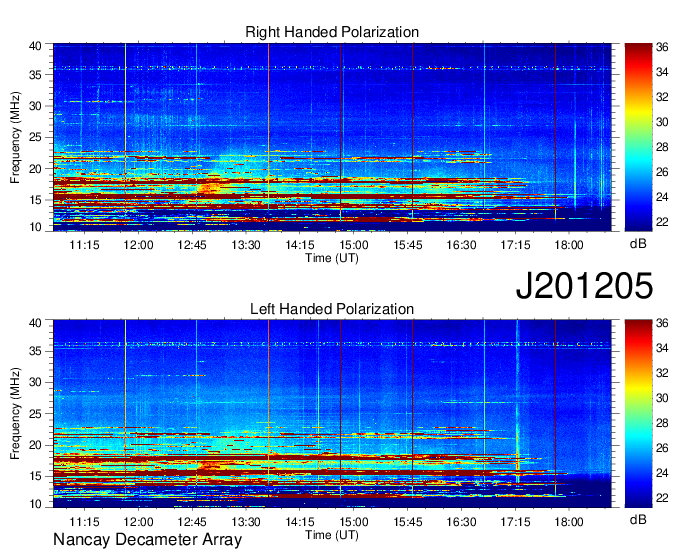Click "15:00" time tick on Right Handed plot
This screenshot has height=552, width=680.
click(x=353, y=245)
